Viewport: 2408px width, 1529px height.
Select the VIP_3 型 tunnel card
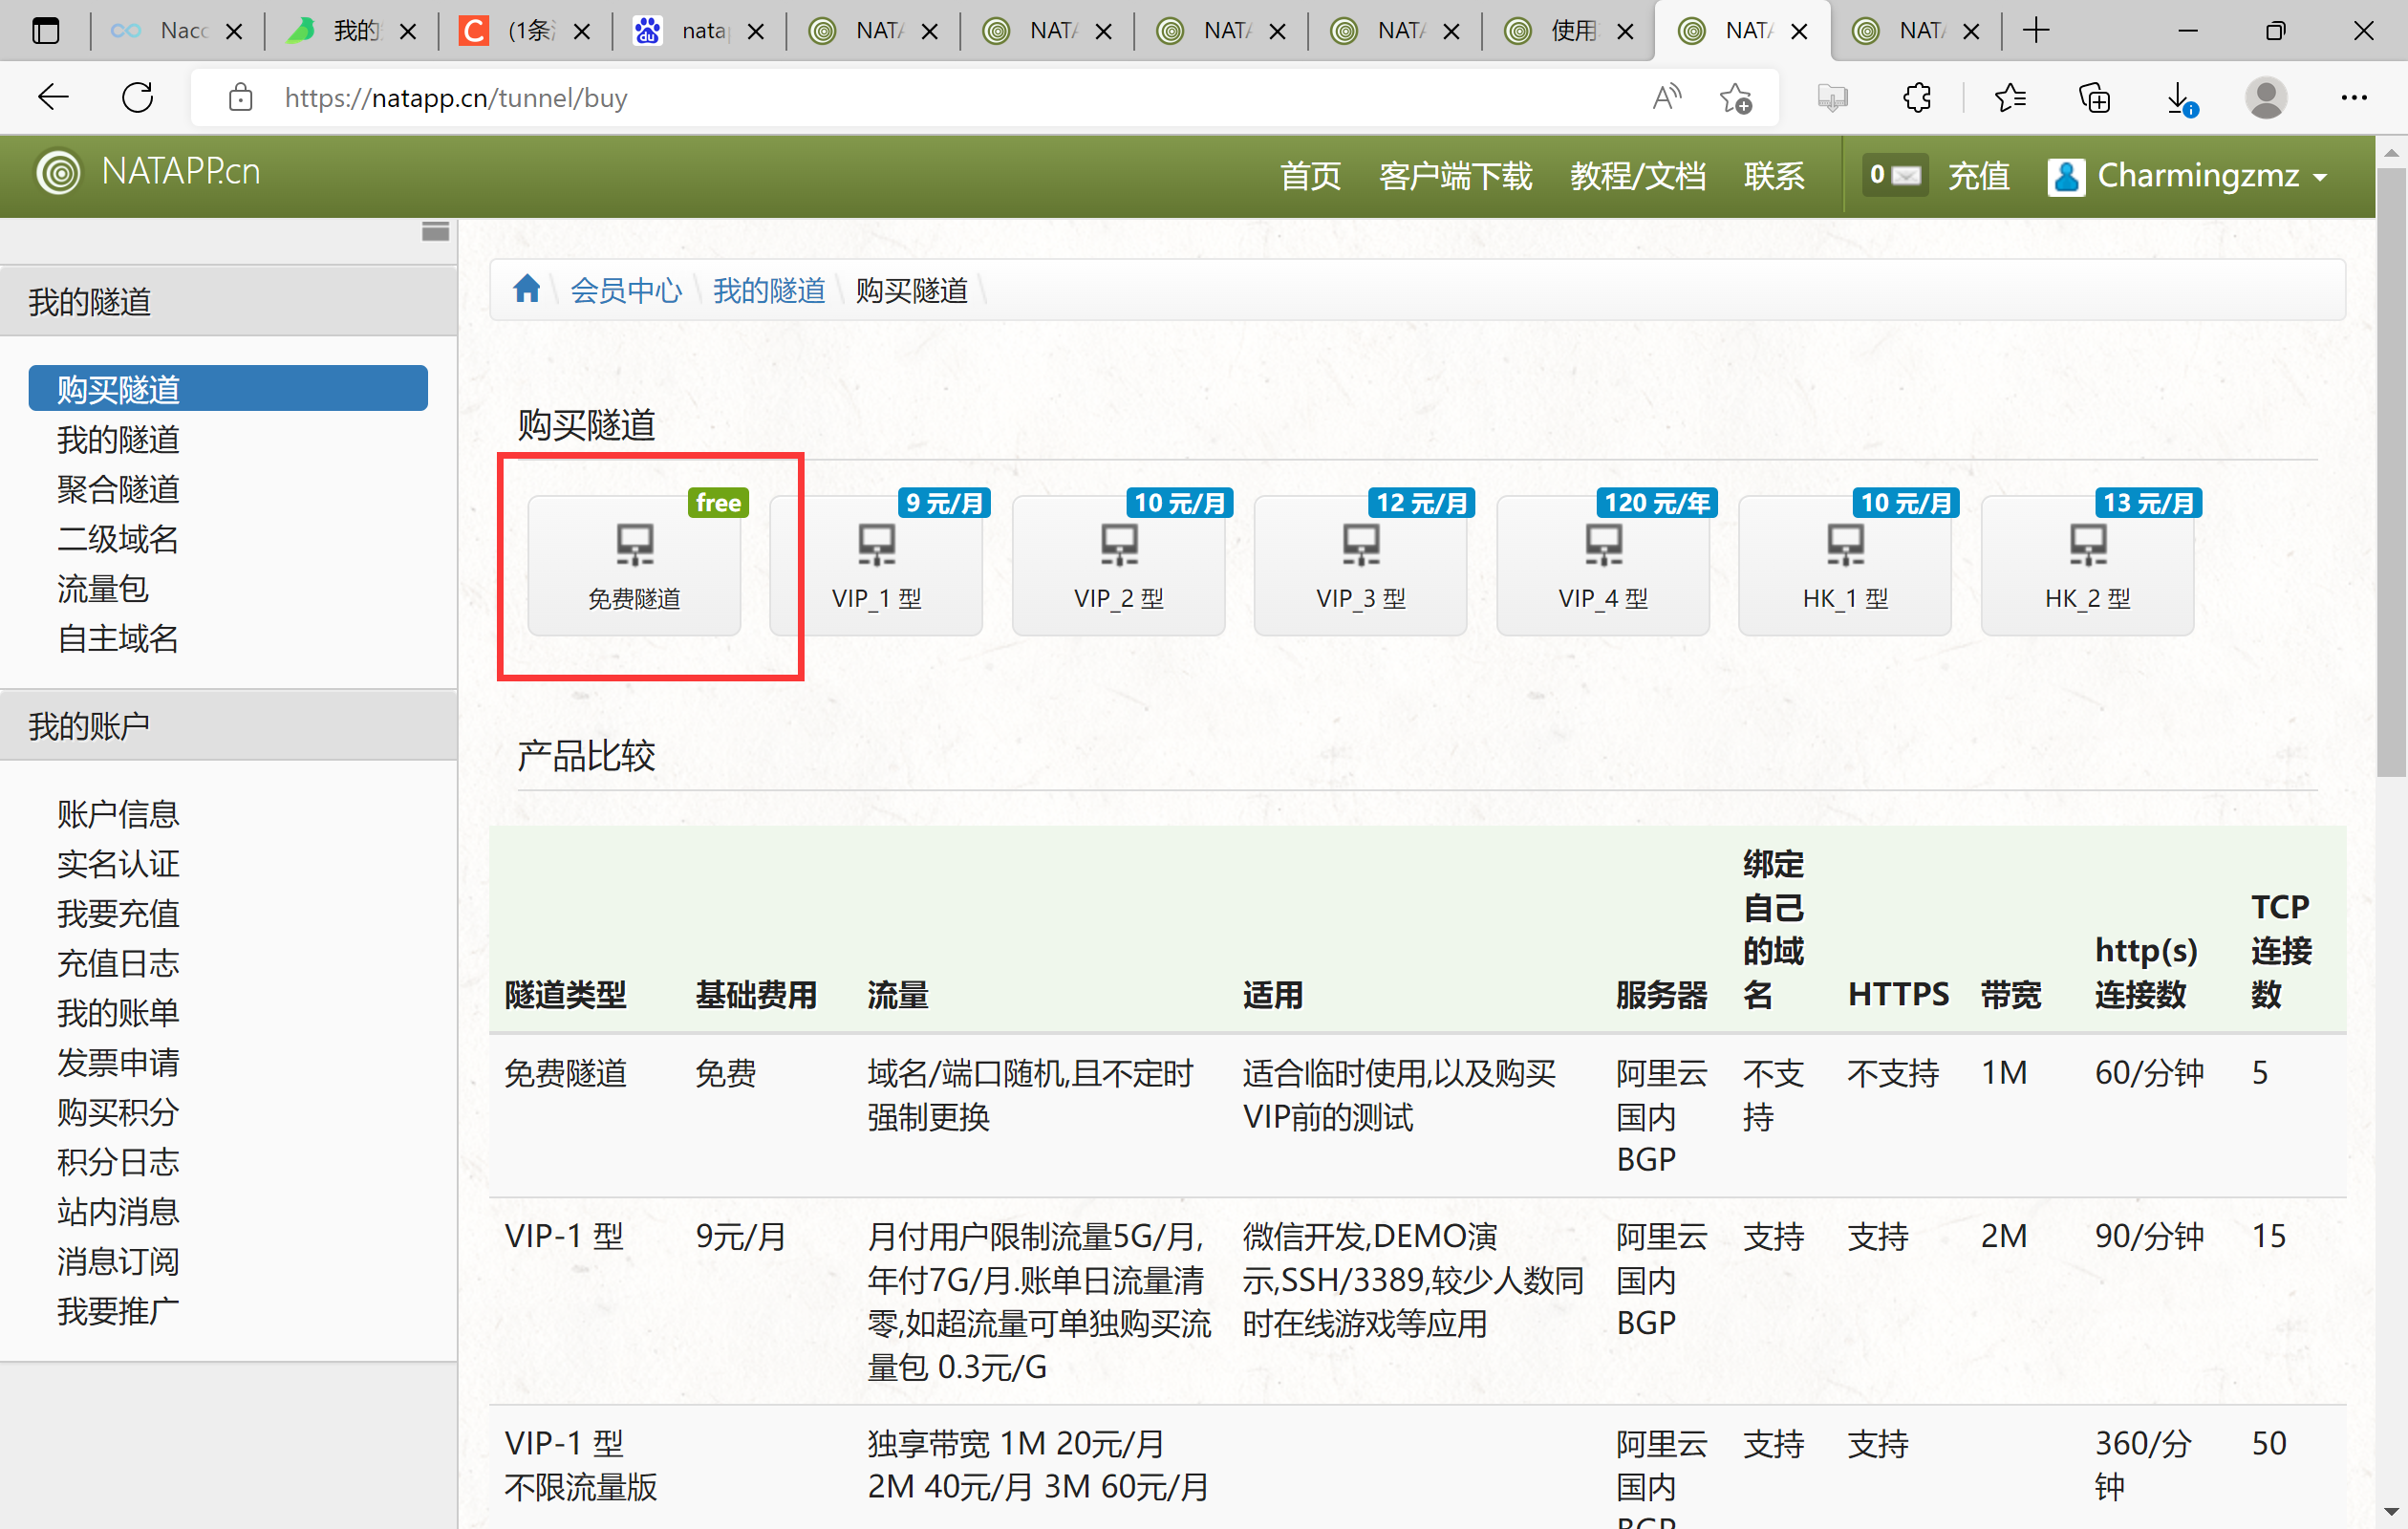[1360, 566]
